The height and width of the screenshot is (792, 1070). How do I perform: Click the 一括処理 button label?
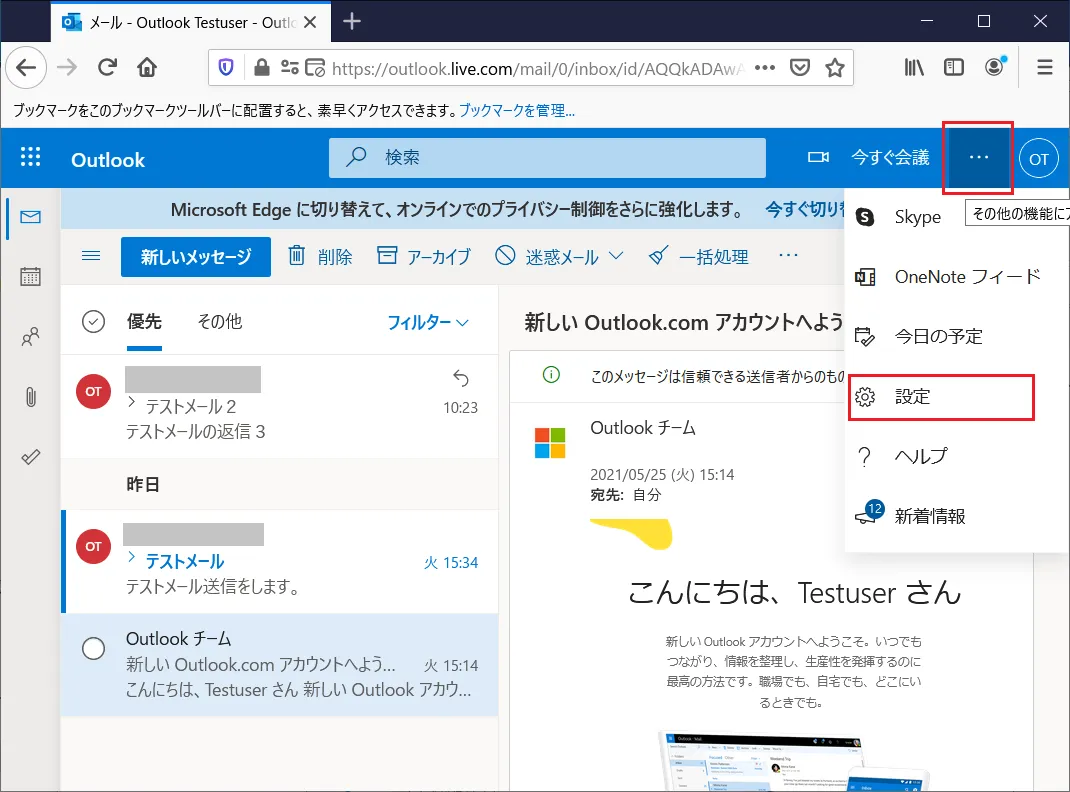tap(714, 256)
